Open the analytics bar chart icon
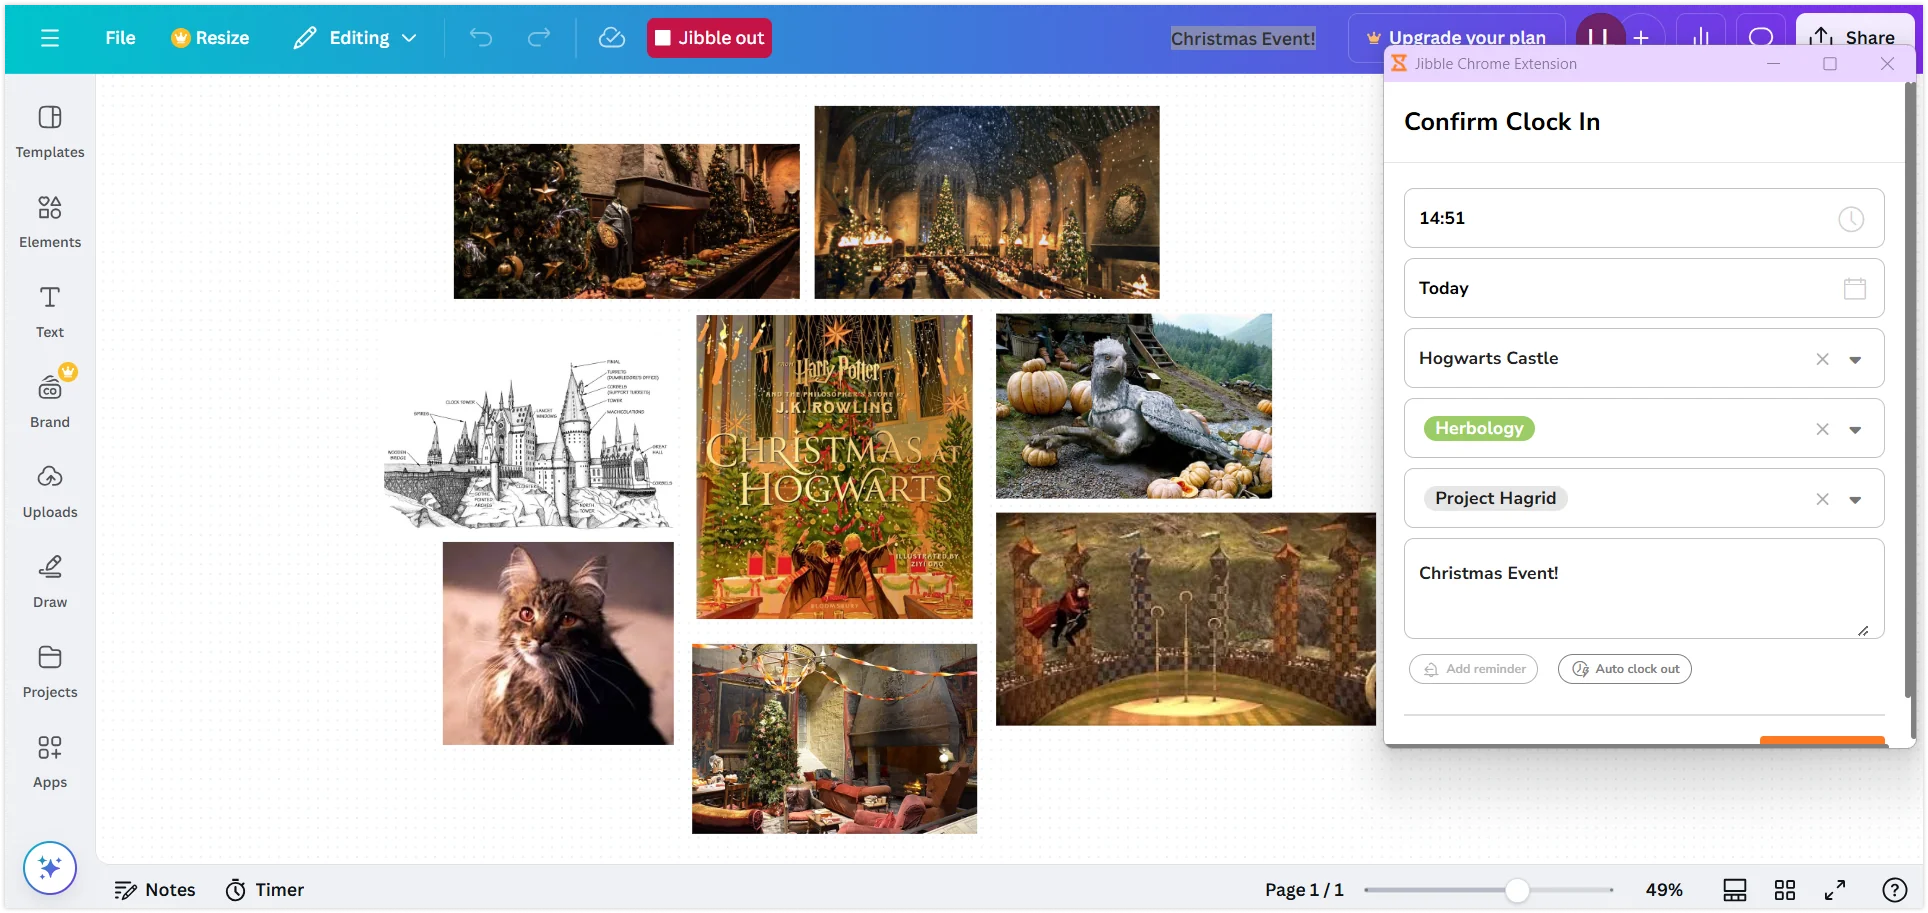Screen dimensions: 1928x913 [1700, 38]
